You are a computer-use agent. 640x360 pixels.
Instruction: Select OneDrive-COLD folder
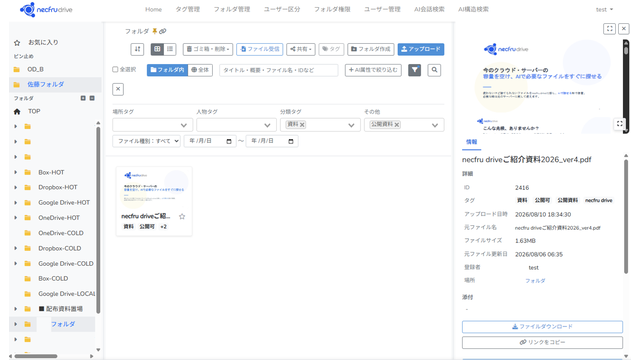pyautogui.click(x=61, y=233)
